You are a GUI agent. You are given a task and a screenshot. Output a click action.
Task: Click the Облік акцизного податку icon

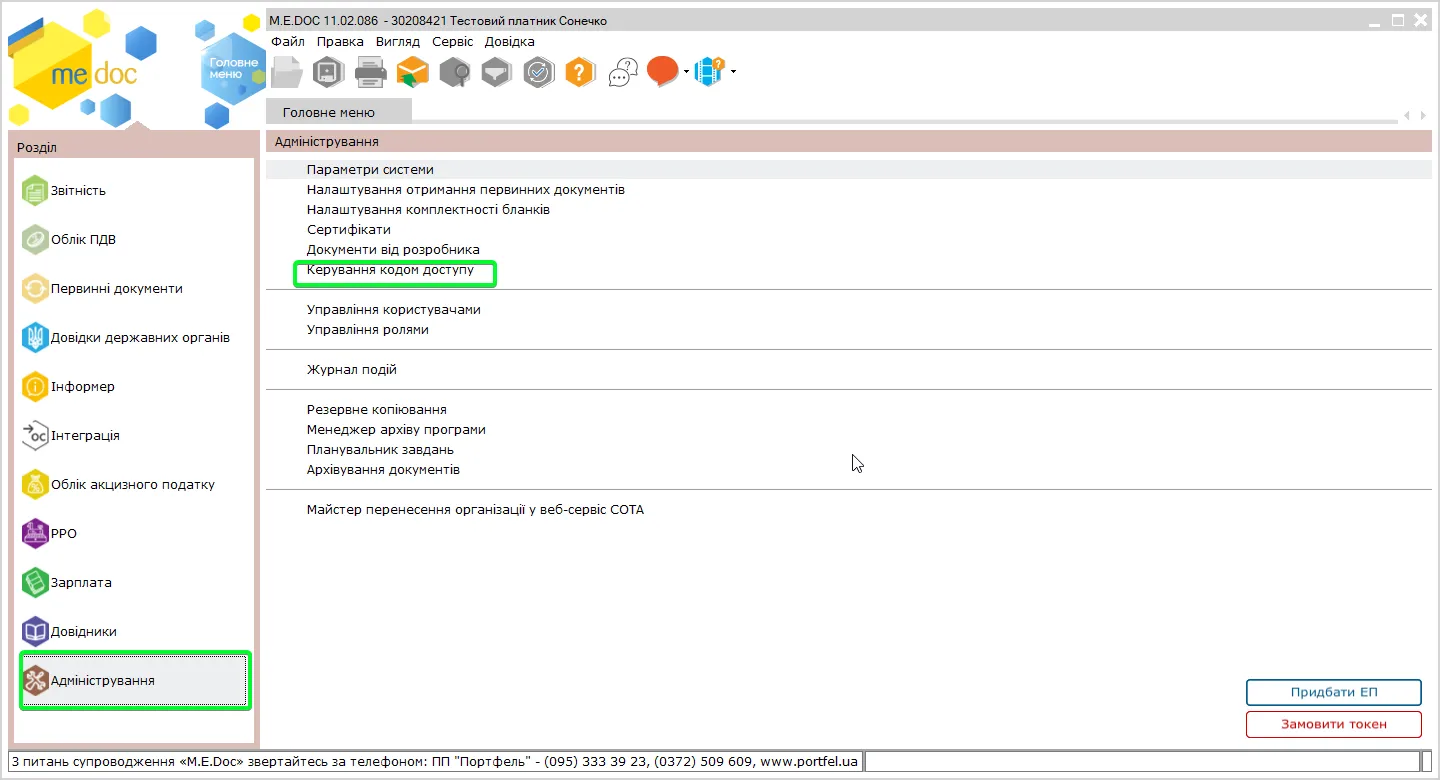tap(35, 484)
